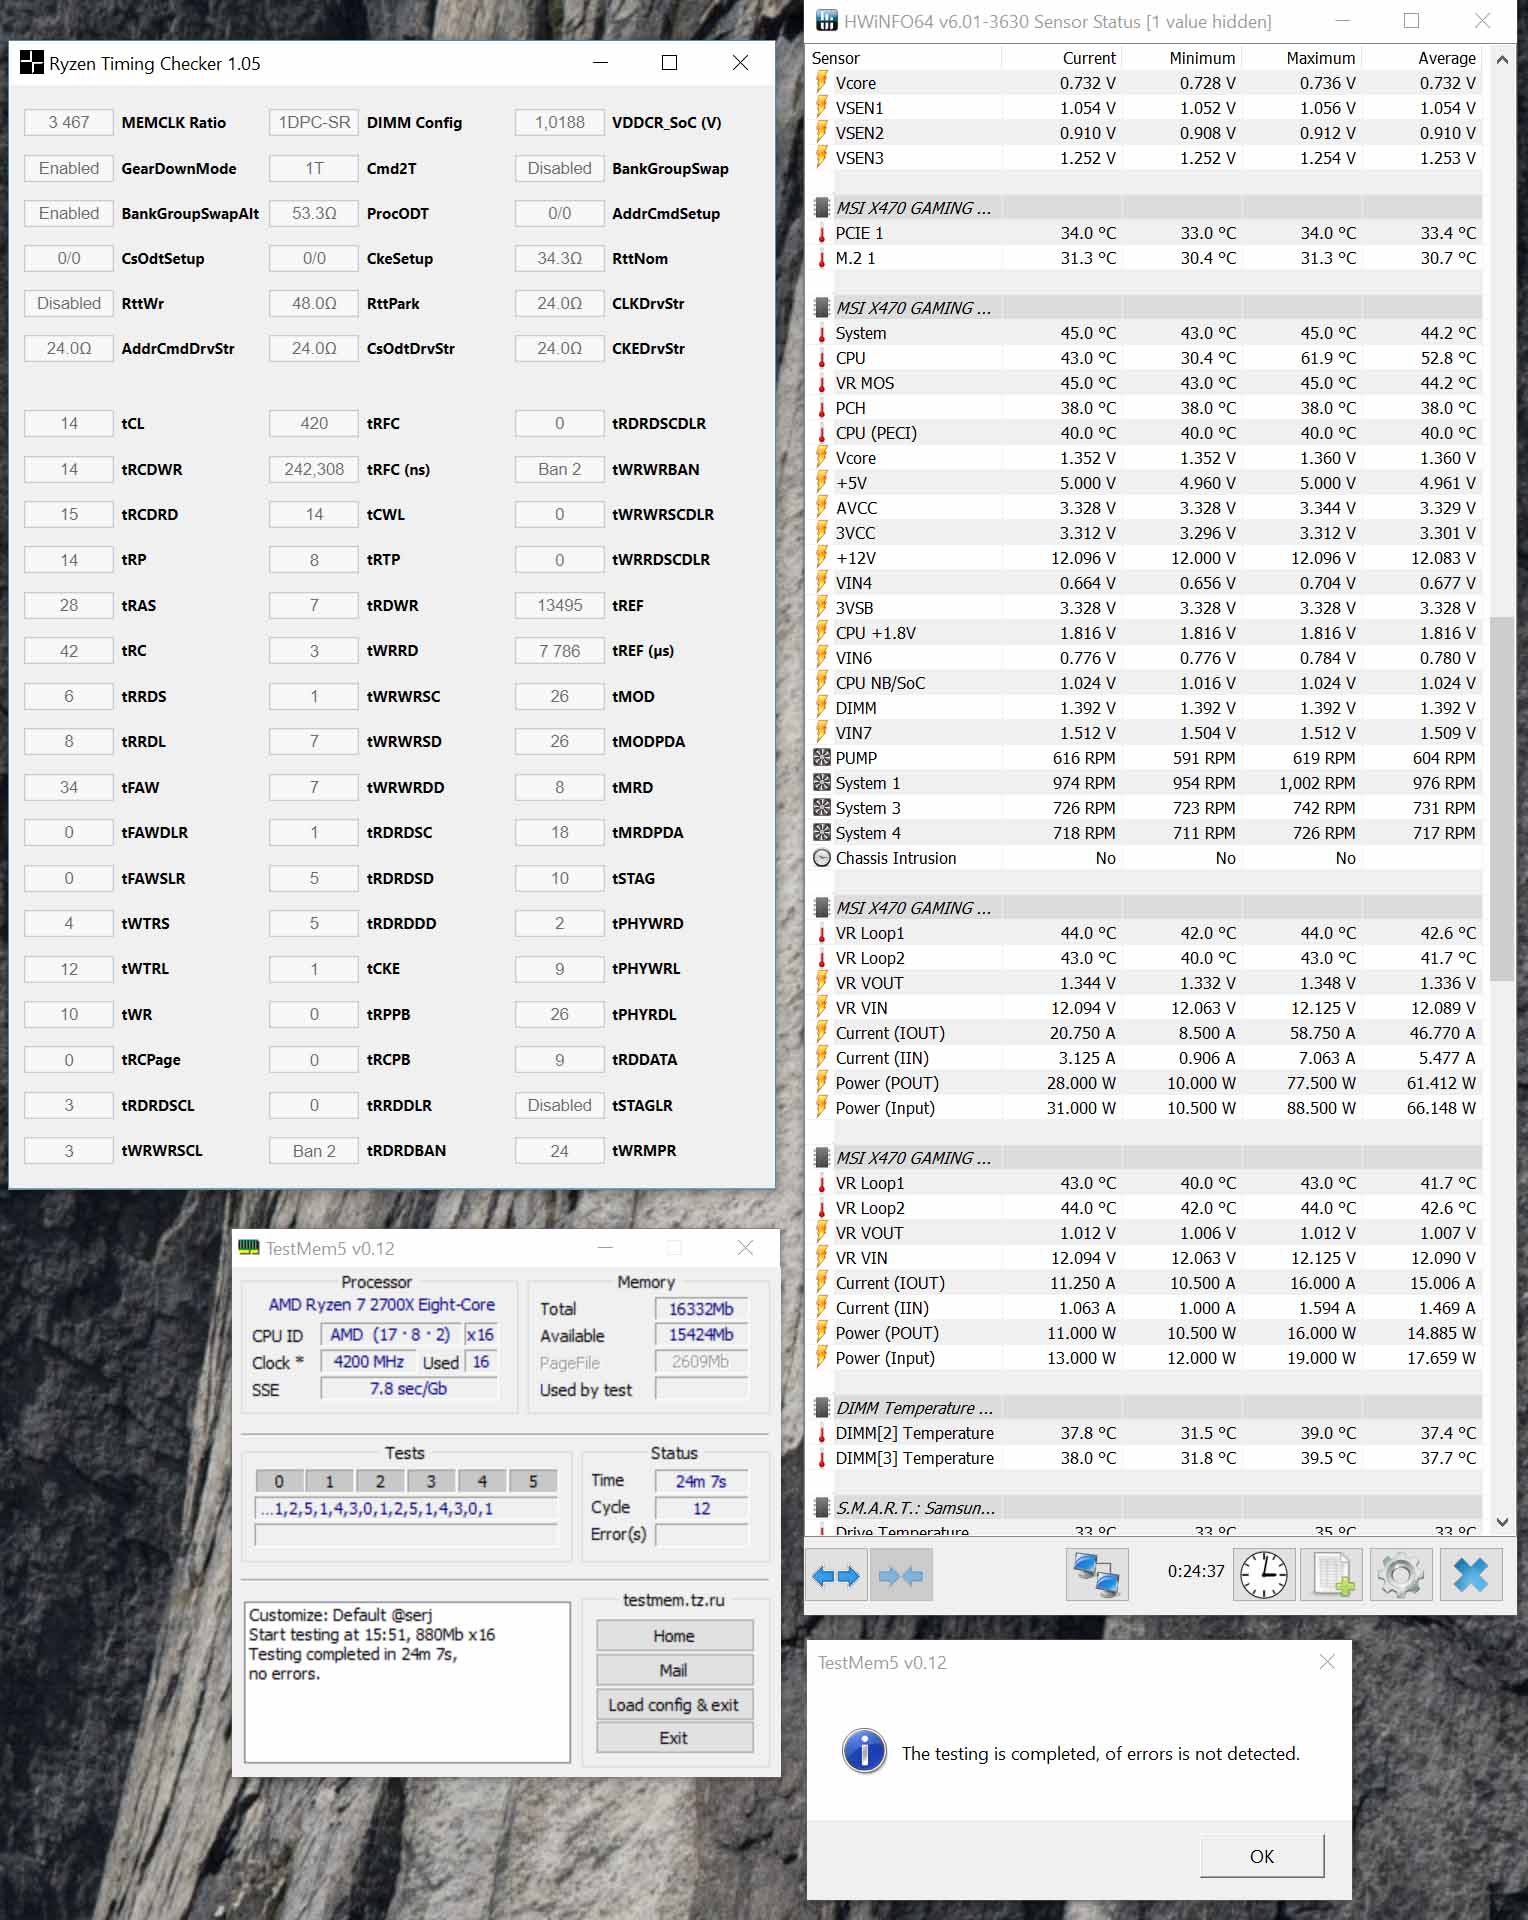Sort by the Sensor column header

click(x=905, y=58)
